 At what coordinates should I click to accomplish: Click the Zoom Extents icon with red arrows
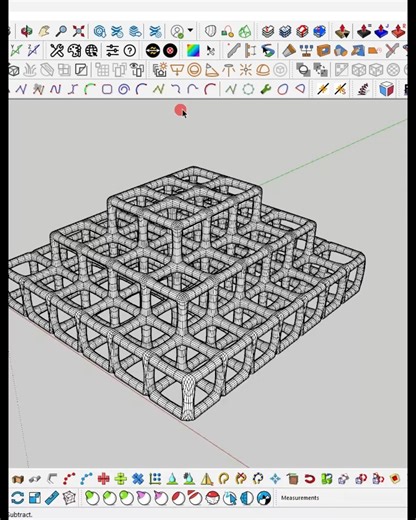(79, 31)
